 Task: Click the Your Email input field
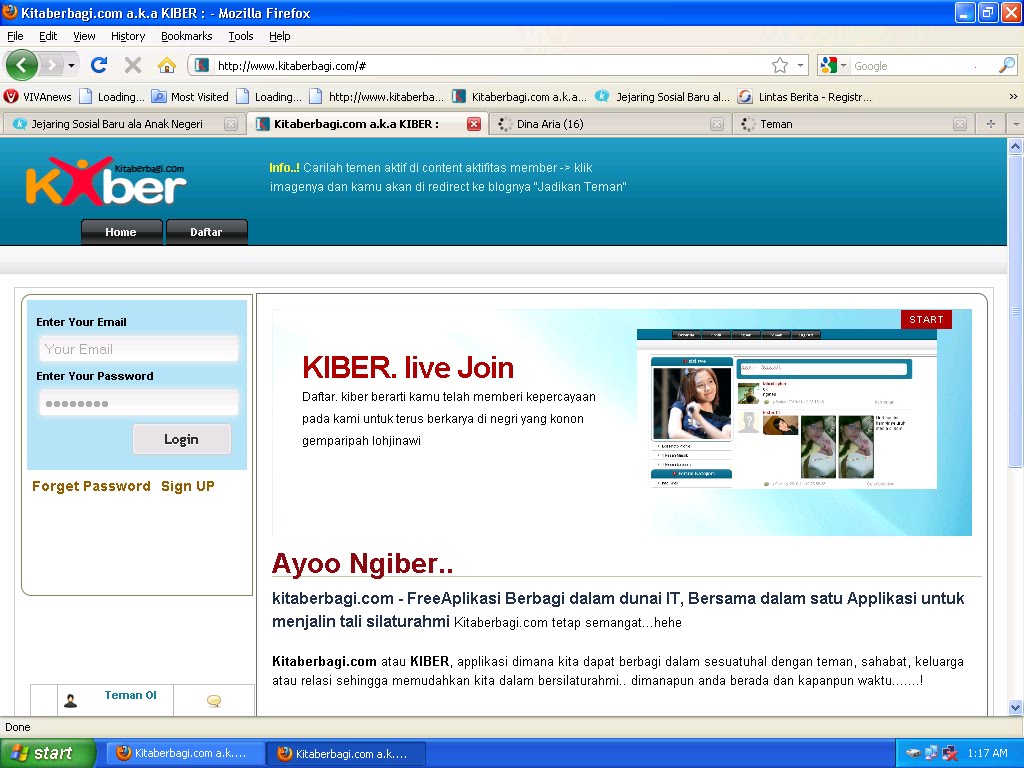point(138,349)
